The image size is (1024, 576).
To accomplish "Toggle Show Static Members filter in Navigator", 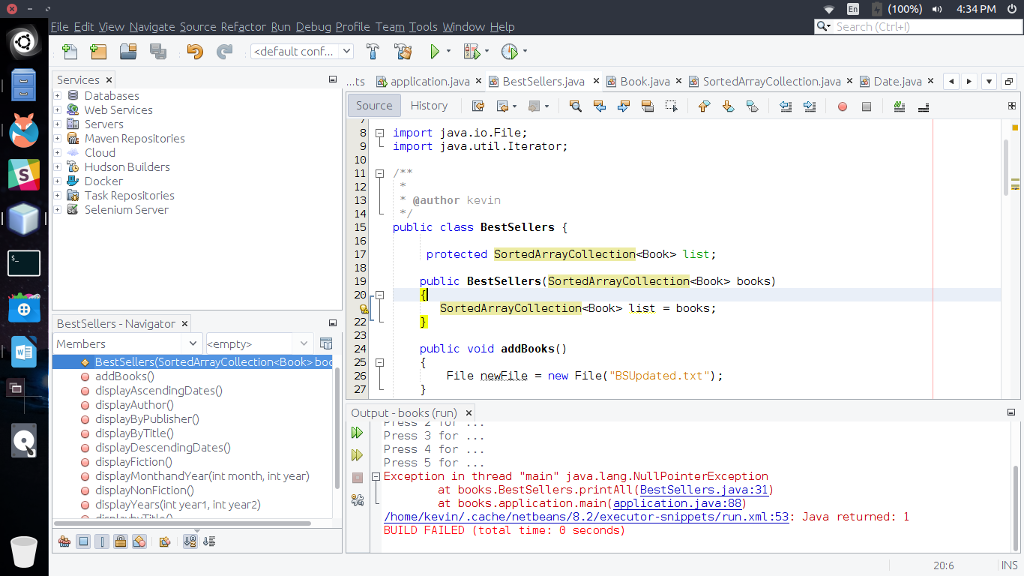I will tap(101, 542).
